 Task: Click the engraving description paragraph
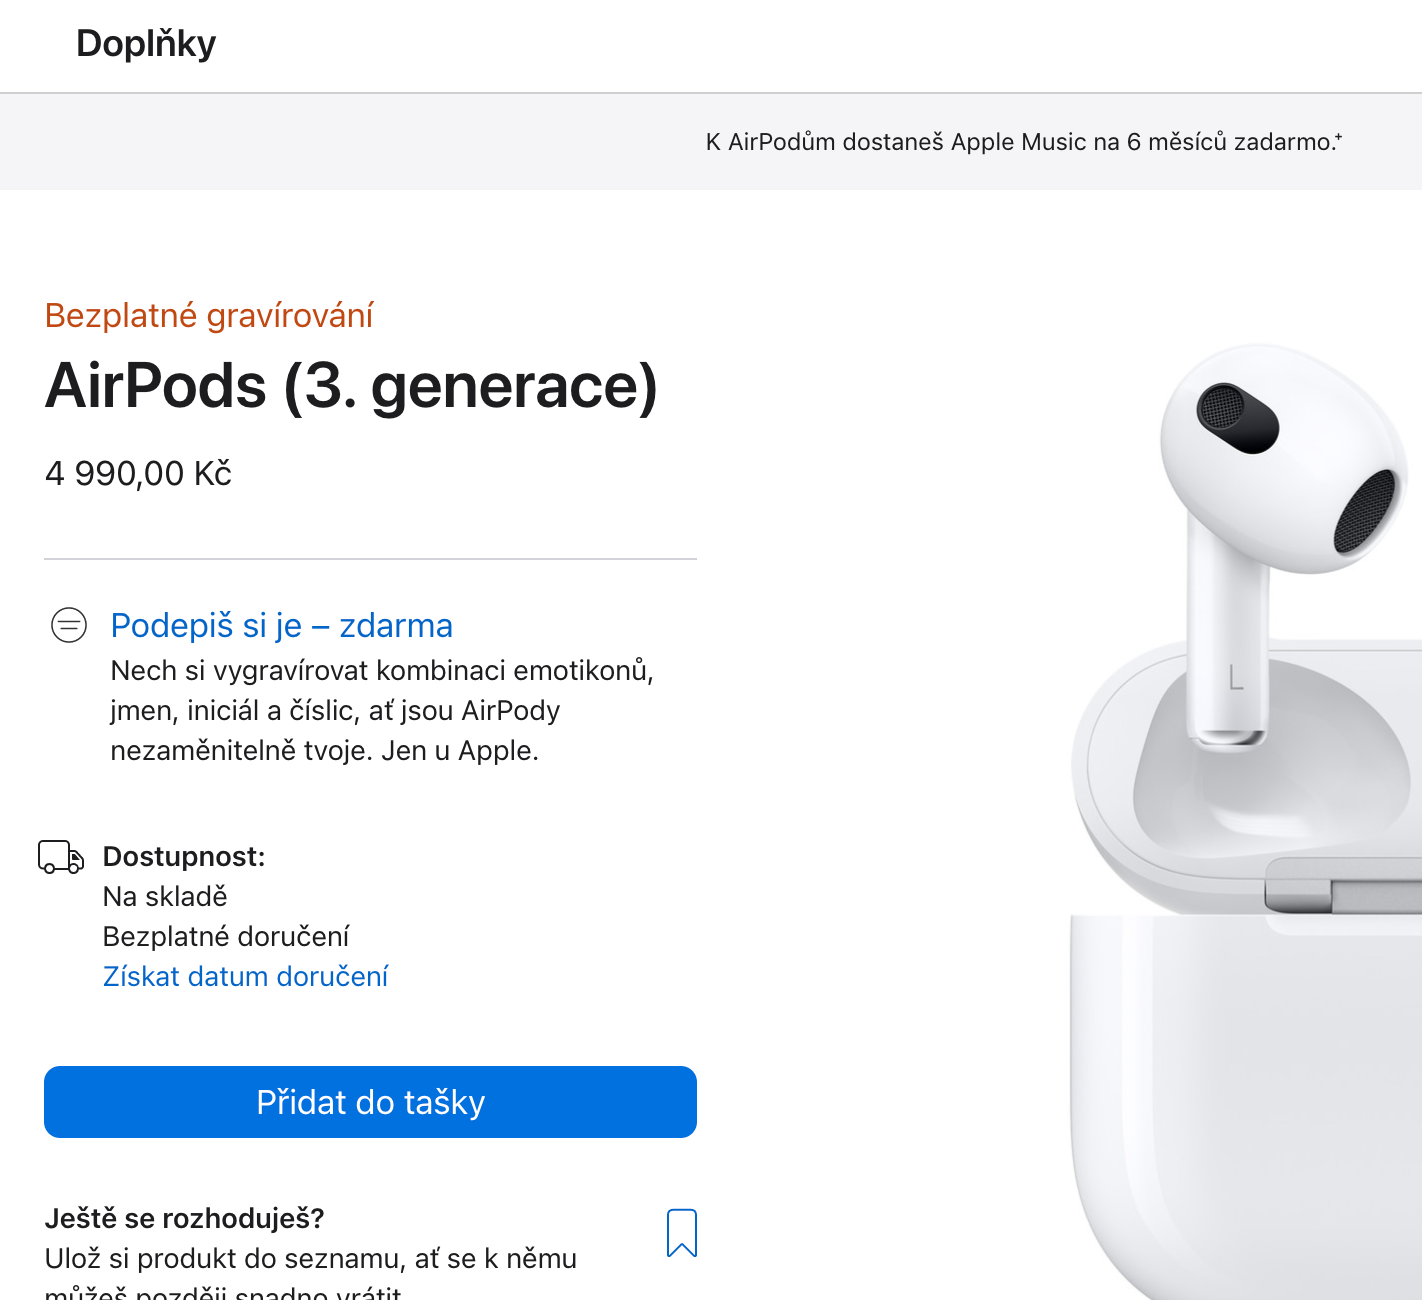(382, 710)
